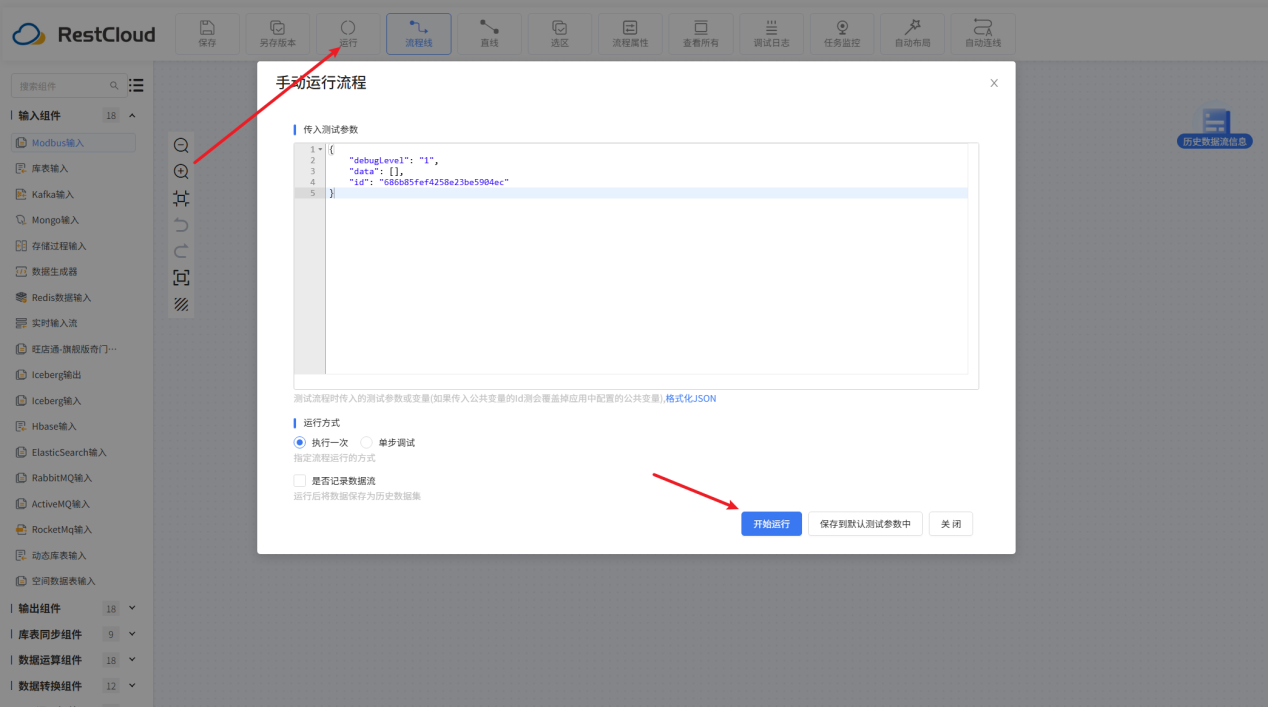The image size is (1268, 707).
Task: Select the Modbus输入 component
Action: [x=73, y=143]
